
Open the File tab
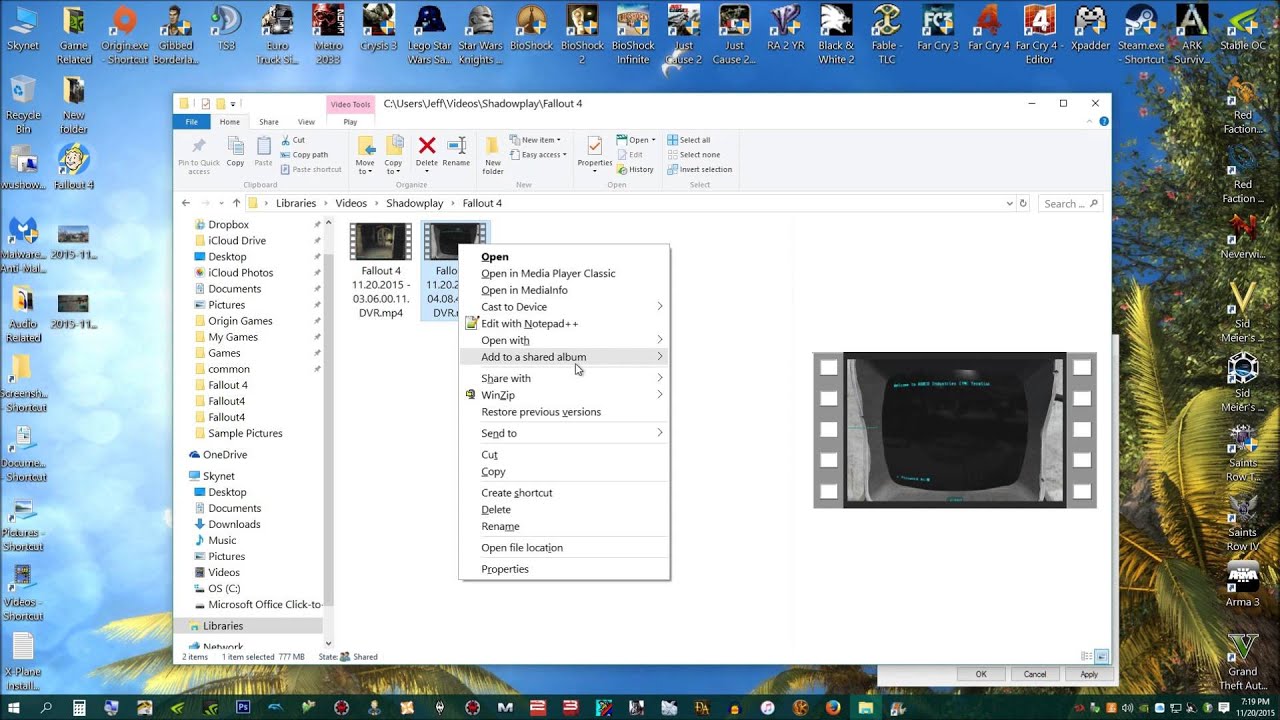pyautogui.click(x=191, y=122)
